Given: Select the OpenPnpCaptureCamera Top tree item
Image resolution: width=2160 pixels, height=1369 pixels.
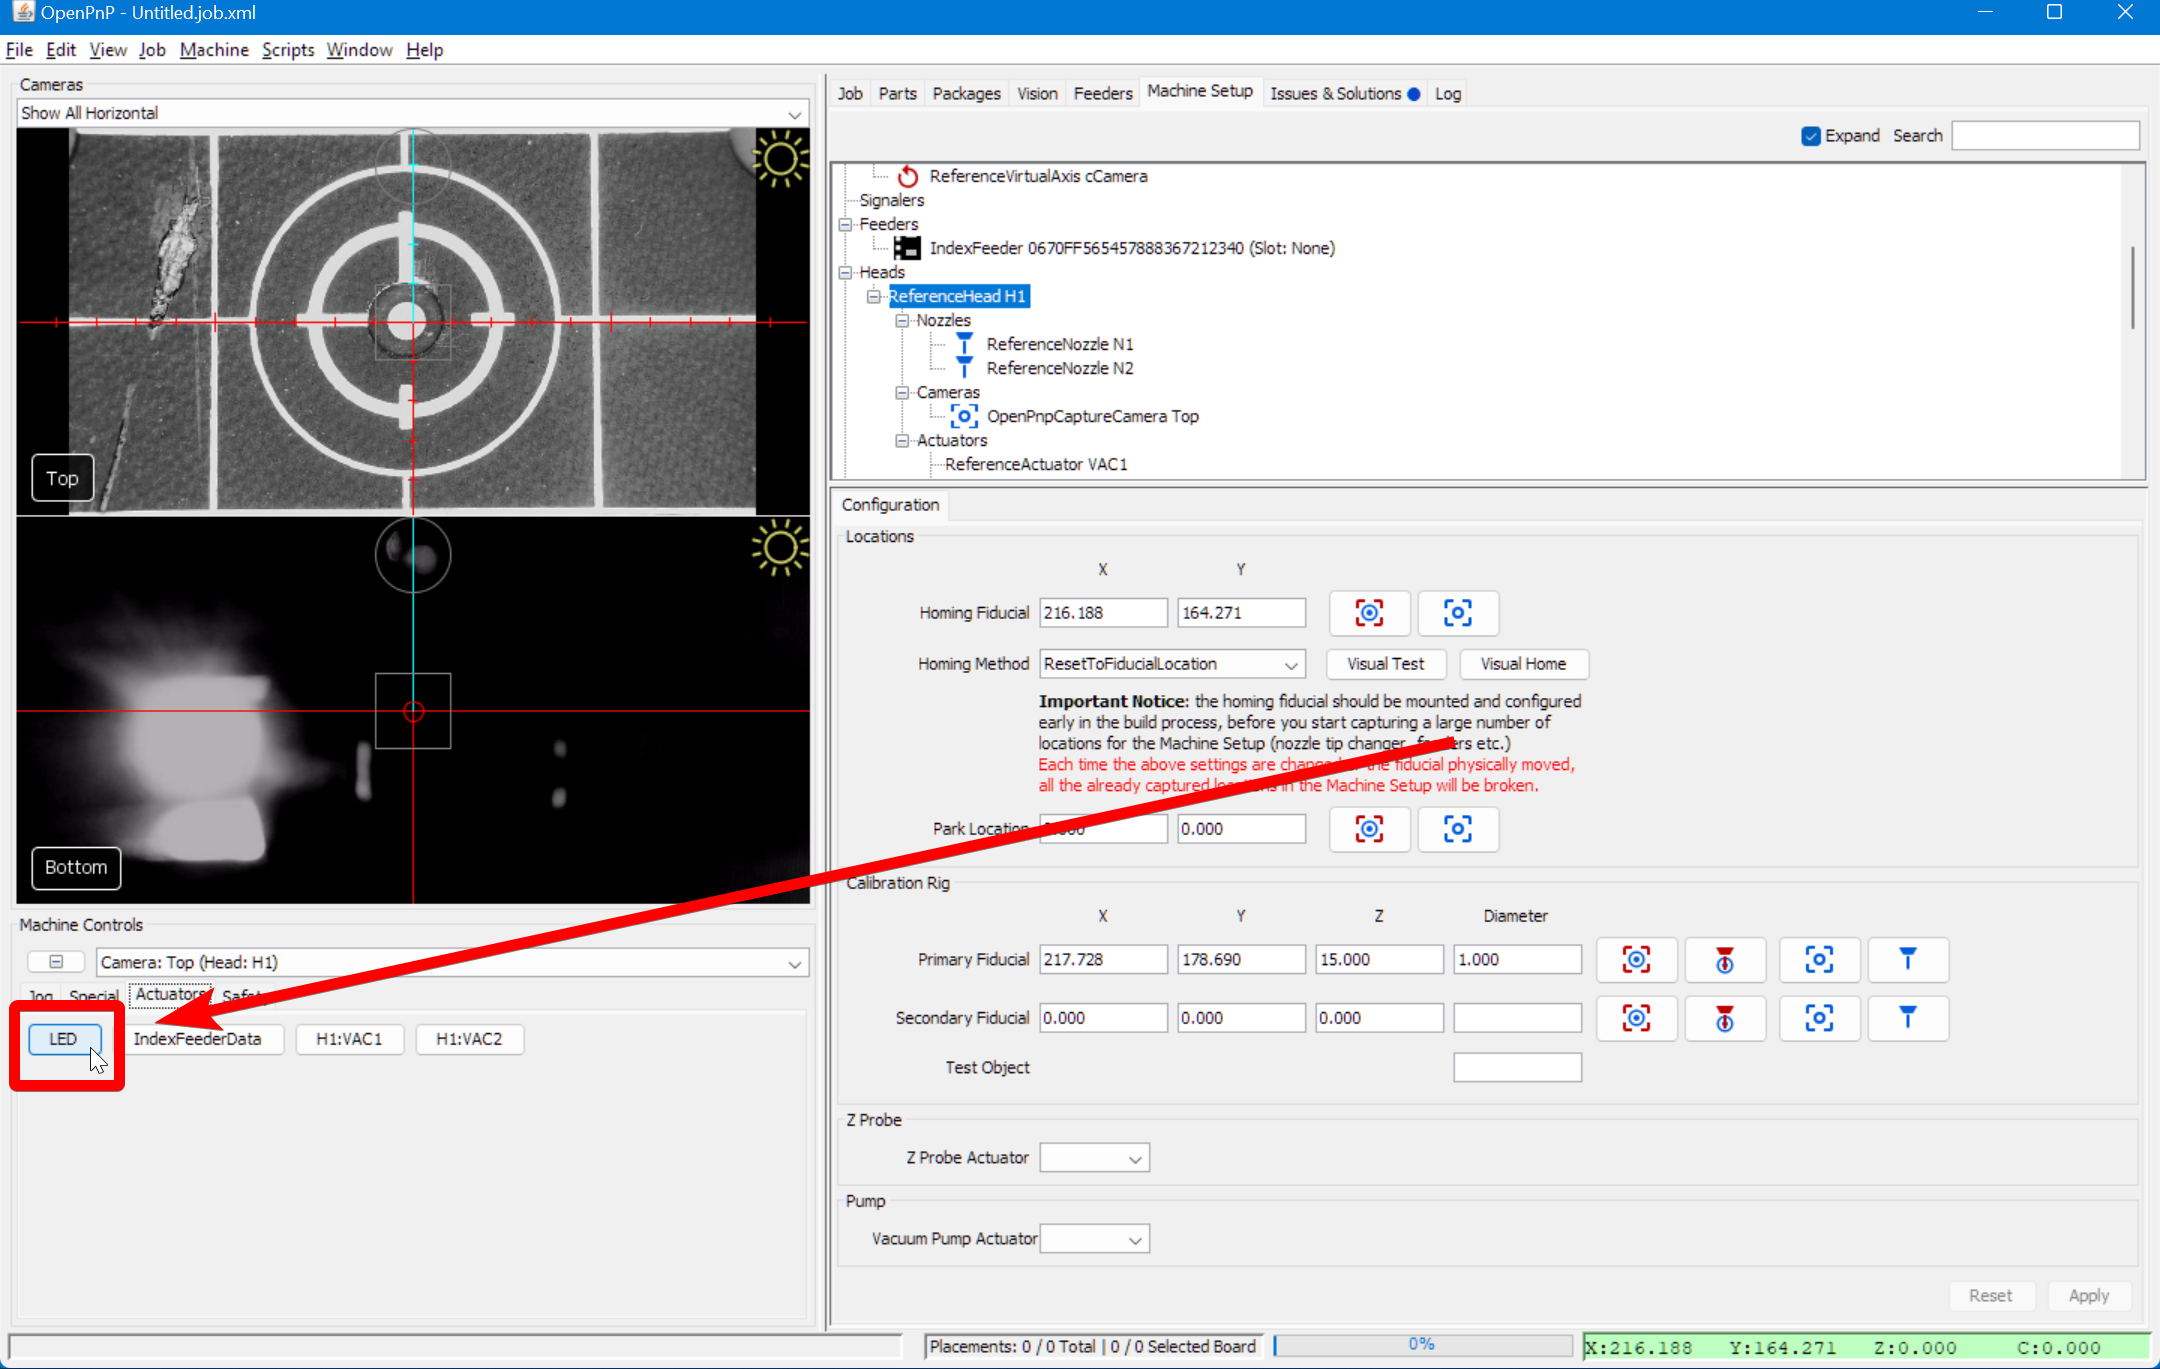Looking at the screenshot, I should coord(1091,416).
